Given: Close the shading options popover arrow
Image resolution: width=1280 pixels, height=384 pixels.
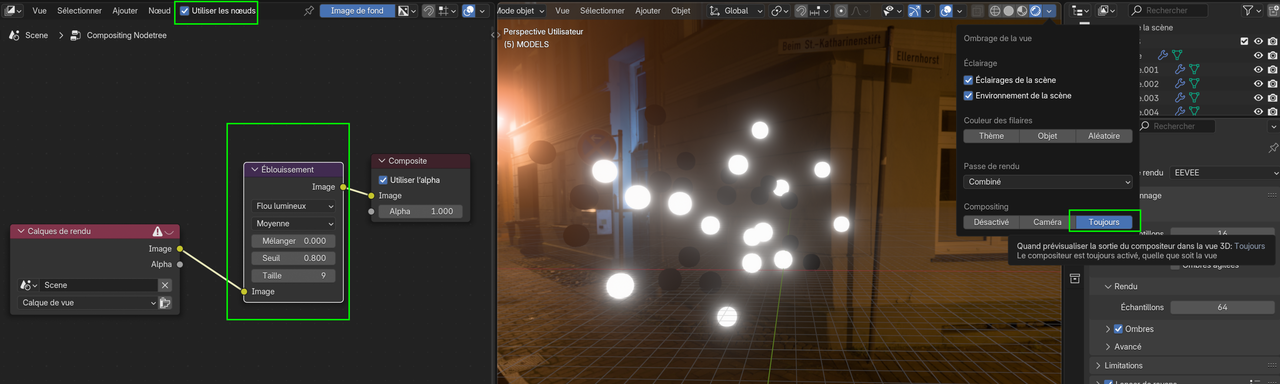Looking at the screenshot, I should (x=1048, y=10).
